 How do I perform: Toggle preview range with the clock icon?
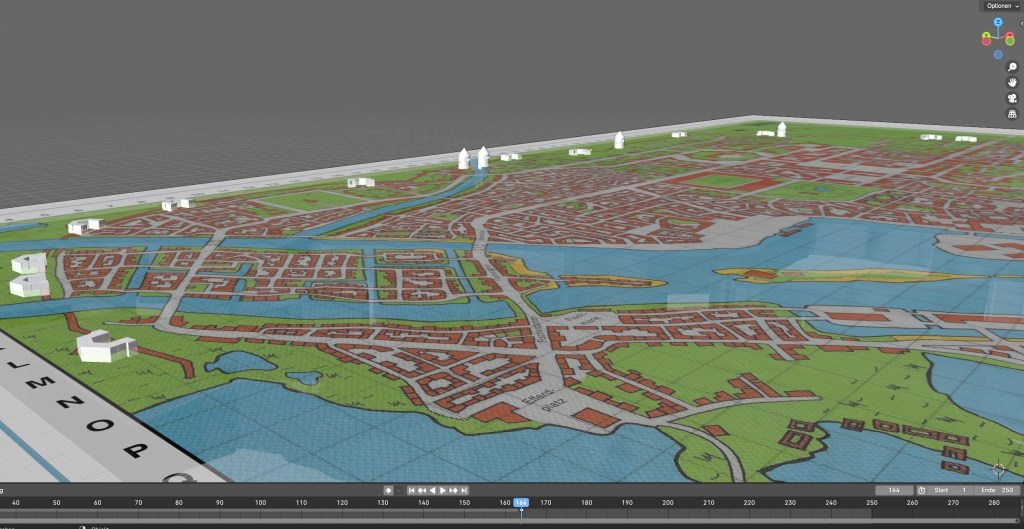921,490
